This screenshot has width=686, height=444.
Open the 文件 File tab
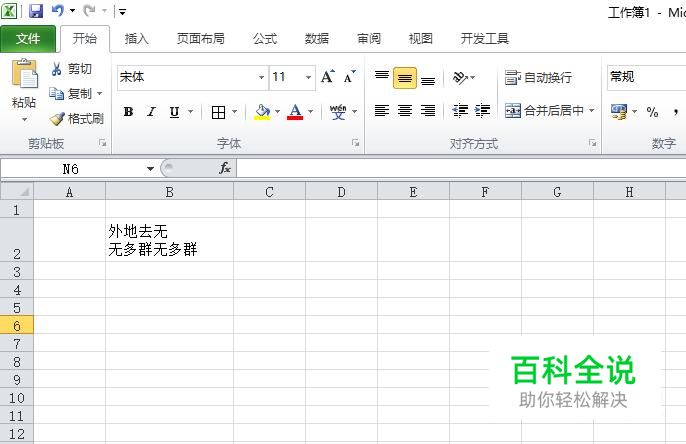tap(28, 39)
